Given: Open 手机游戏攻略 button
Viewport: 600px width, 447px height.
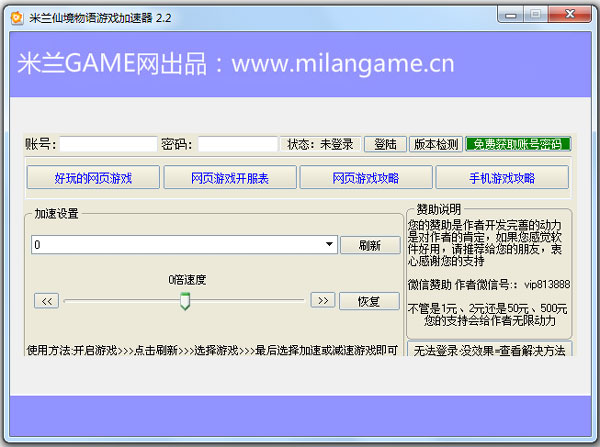Looking at the screenshot, I should click(501, 178).
